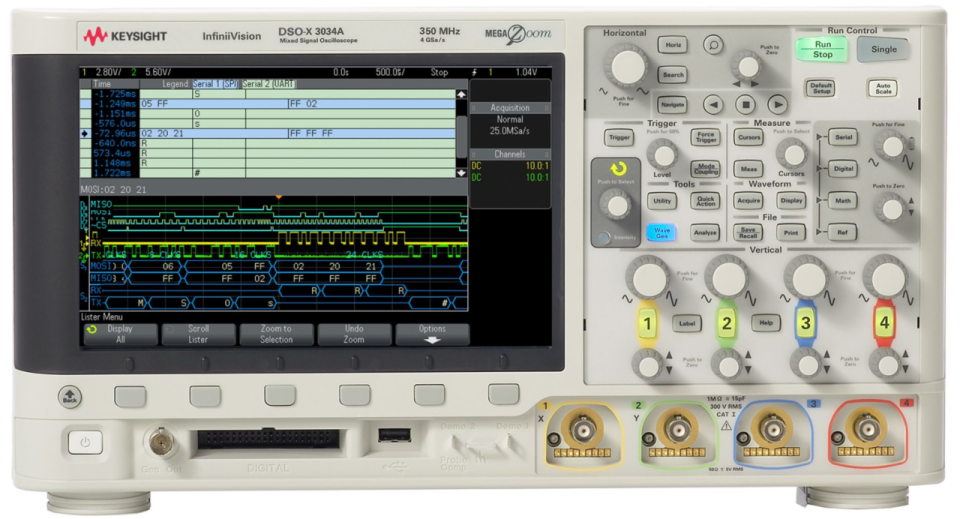
Task: Push the Horiz key
Action: click(672, 45)
